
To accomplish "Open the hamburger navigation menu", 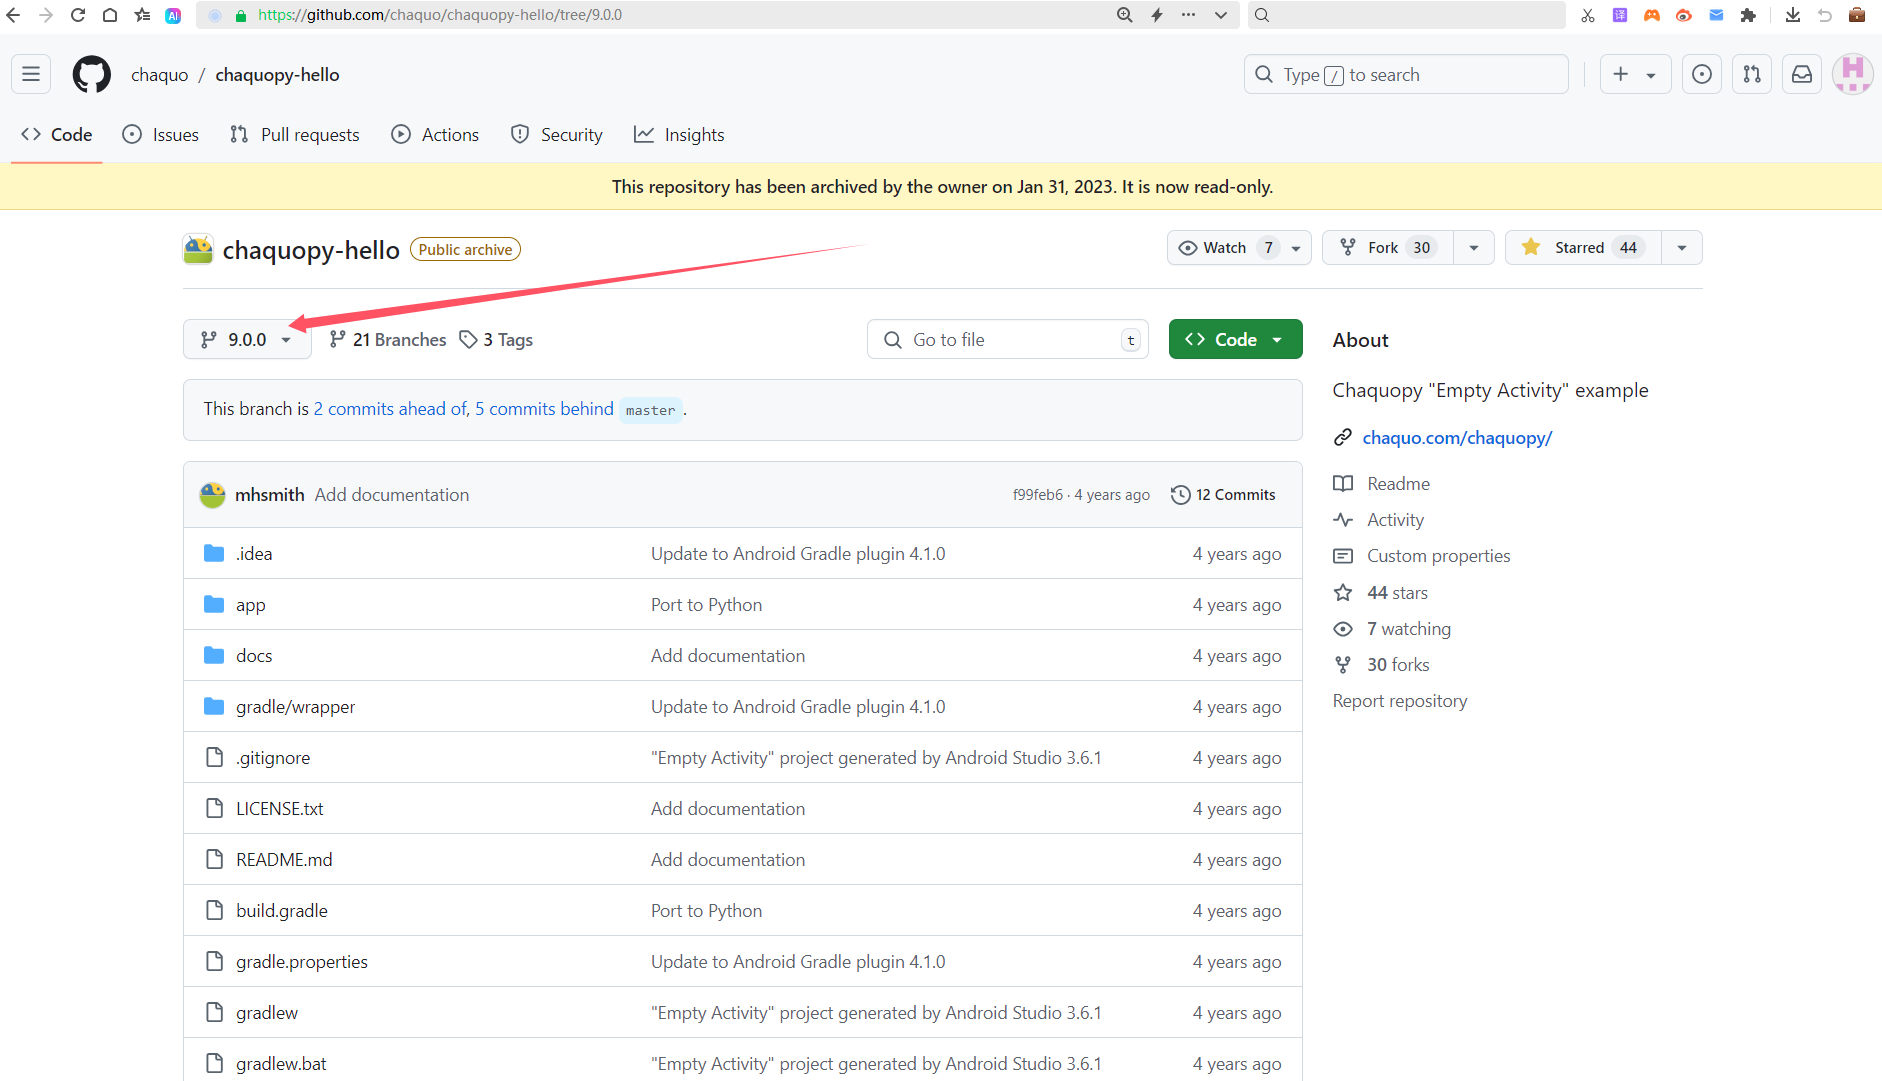I will coord(29,73).
